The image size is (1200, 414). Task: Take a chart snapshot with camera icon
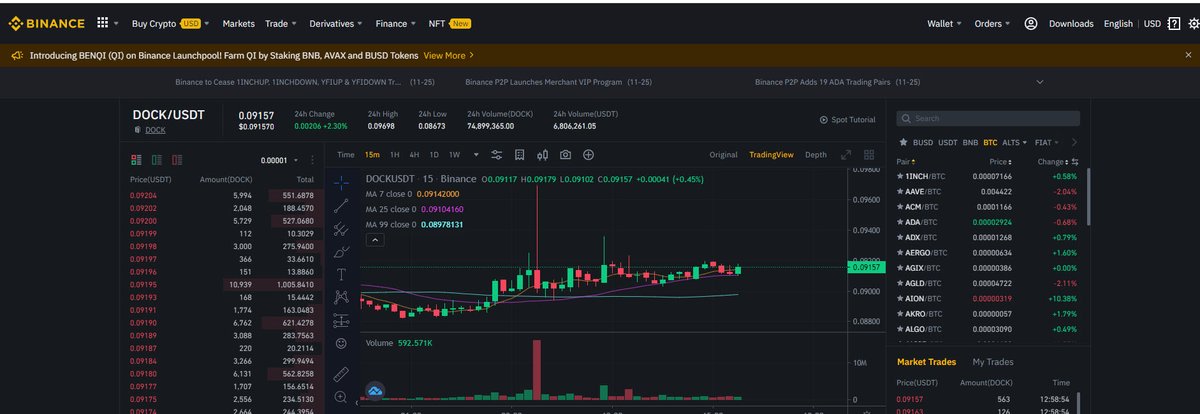coord(566,155)
